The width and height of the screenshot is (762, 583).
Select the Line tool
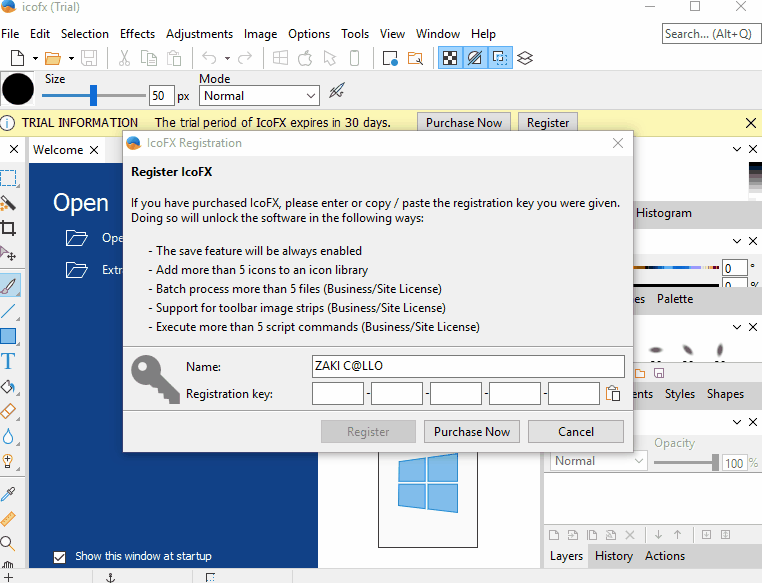click(x=9, y=311)
